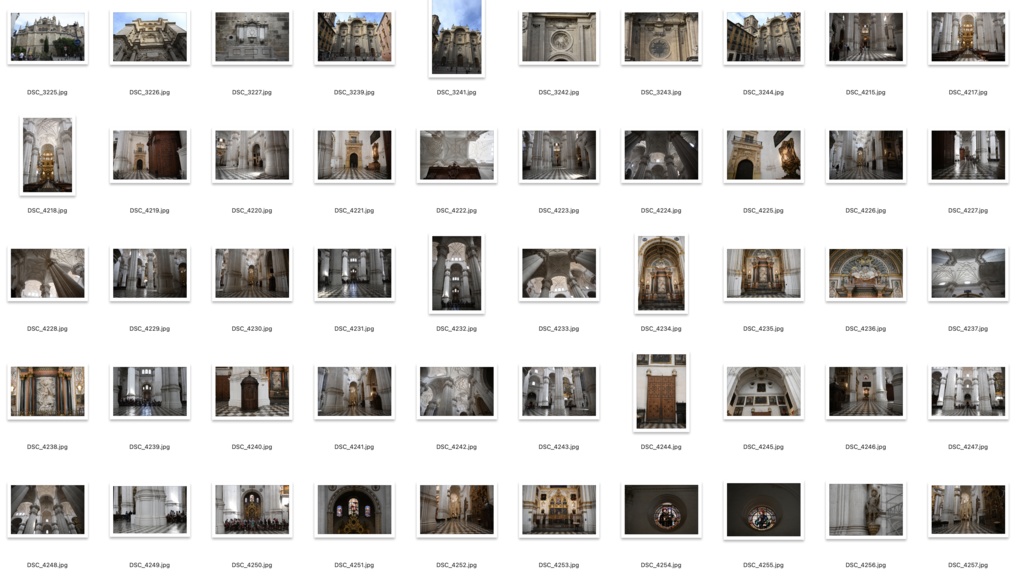Select the DSC_4245.jpg thumbnail
This screenshot has height=580, width=1024.
click(x=763, y=392)
